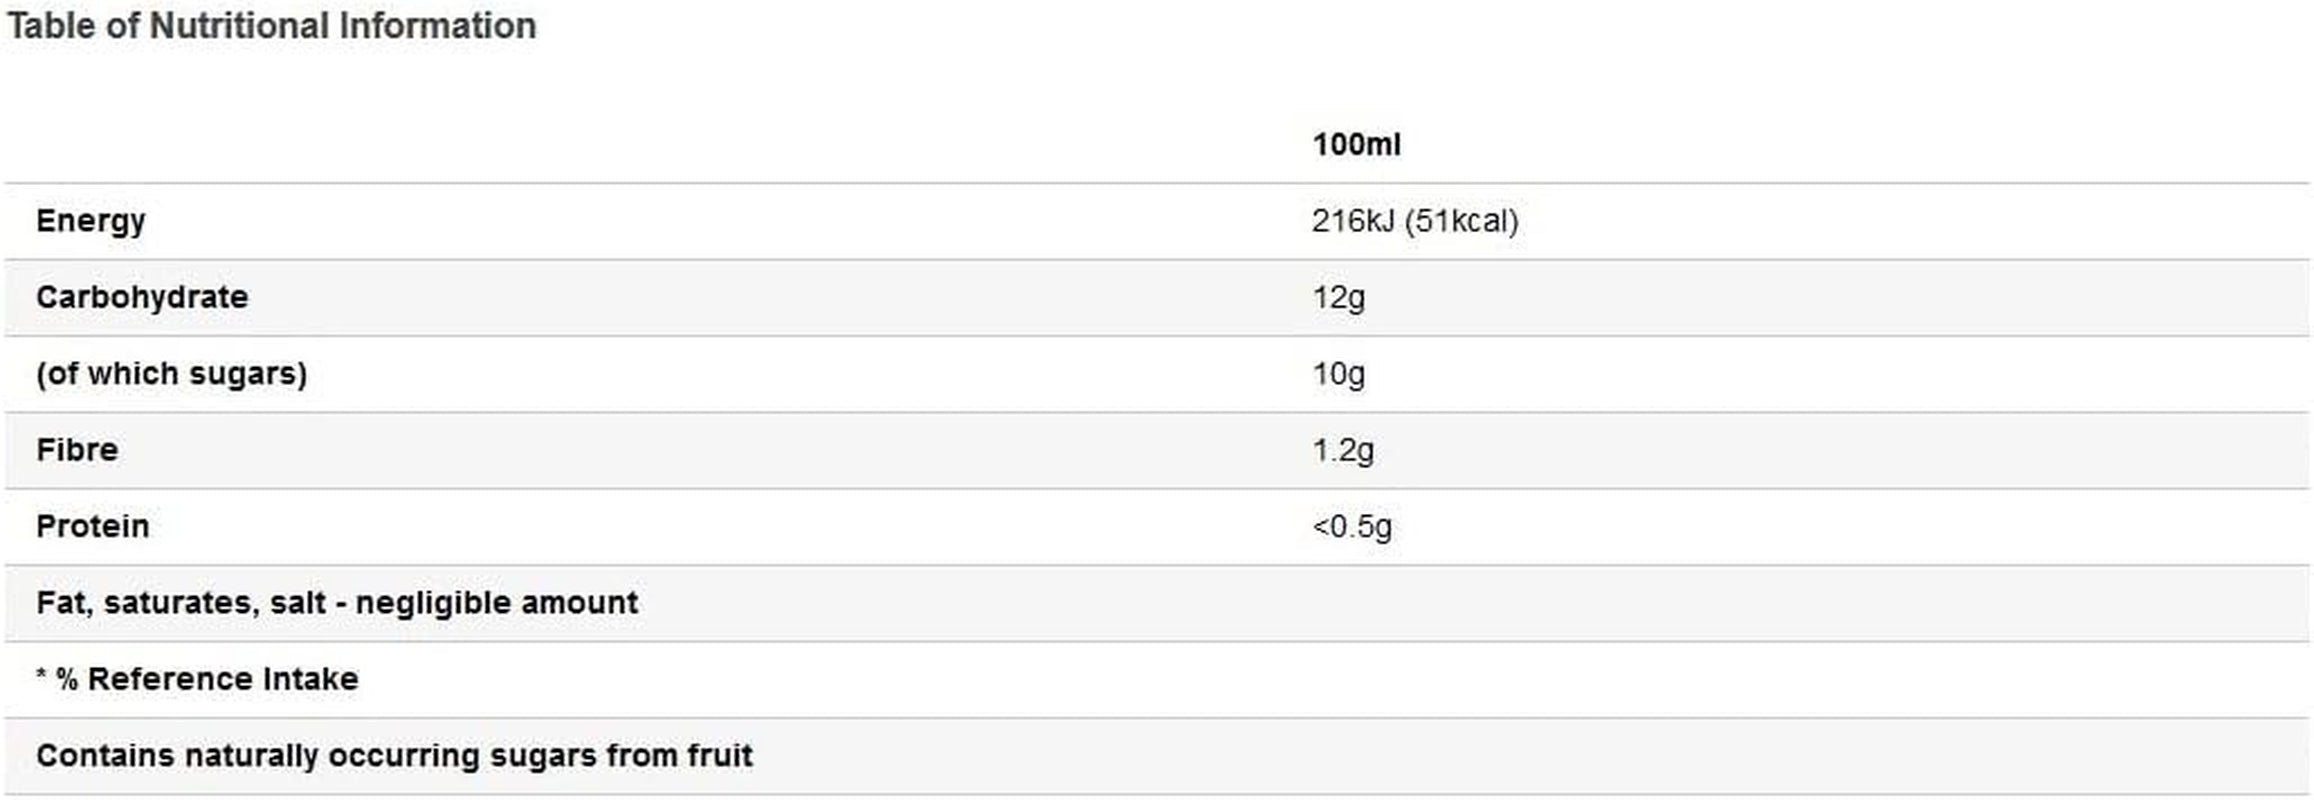Click the % Reference Intake footnote

tap(197, 679)
